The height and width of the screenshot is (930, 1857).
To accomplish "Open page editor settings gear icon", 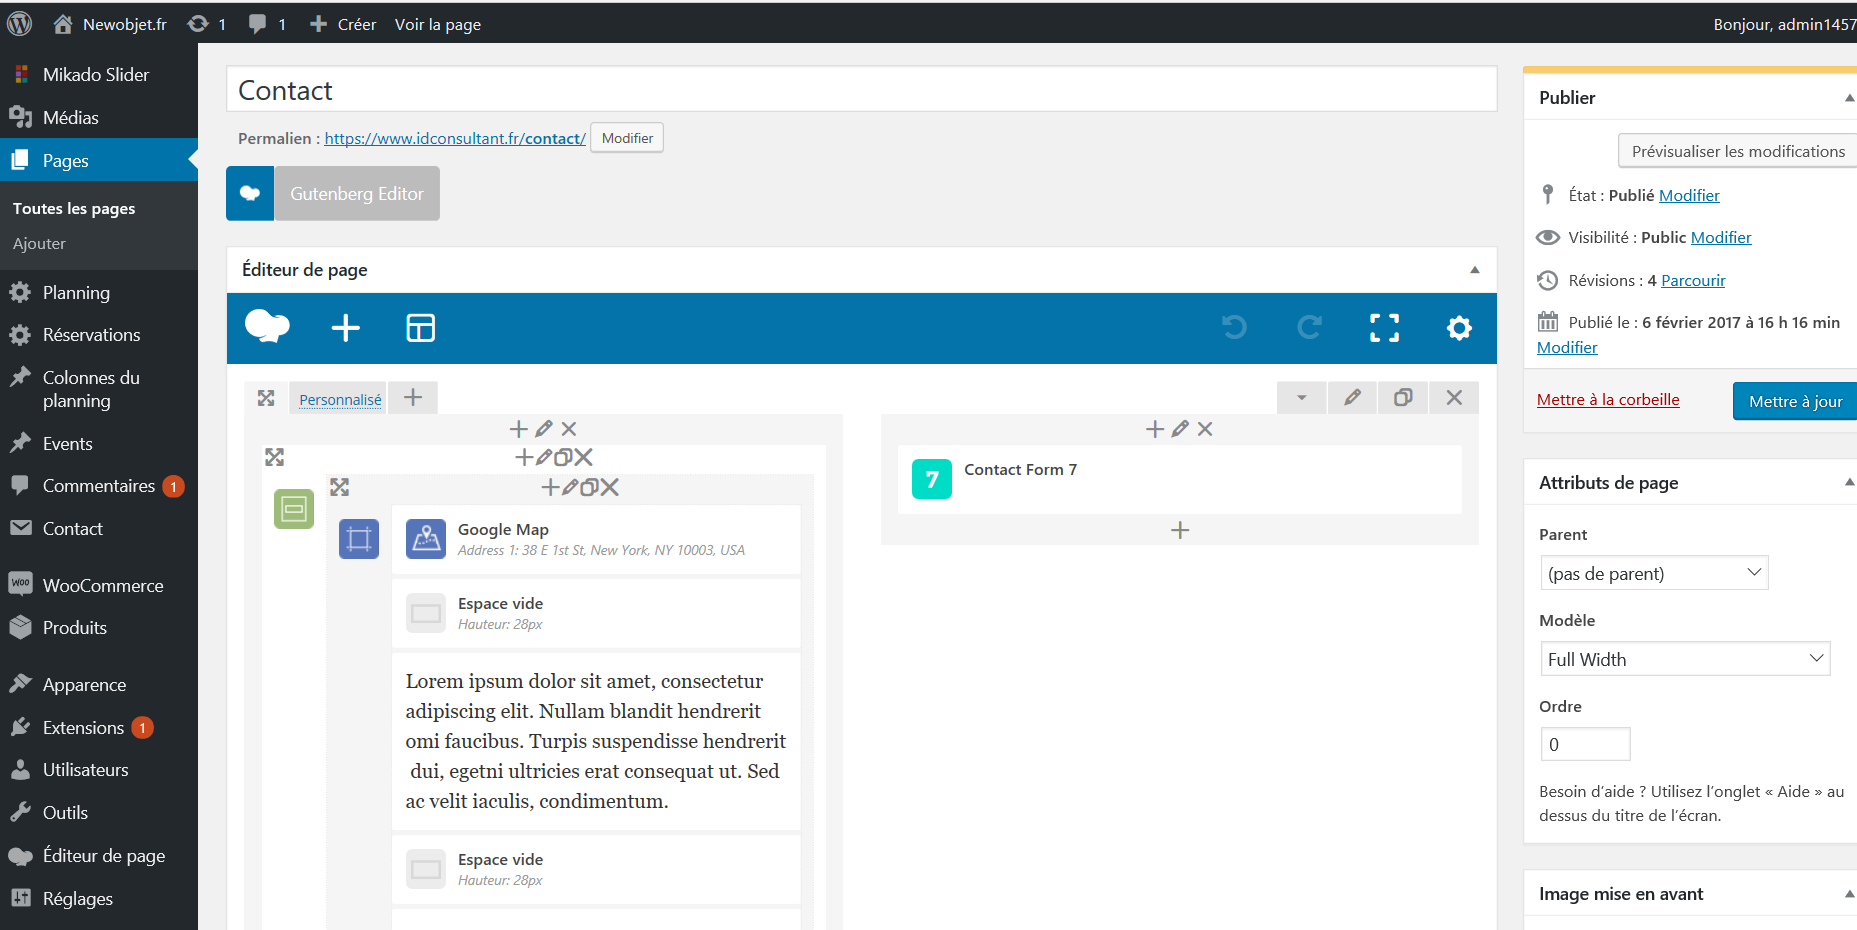I will [1459, 328].
